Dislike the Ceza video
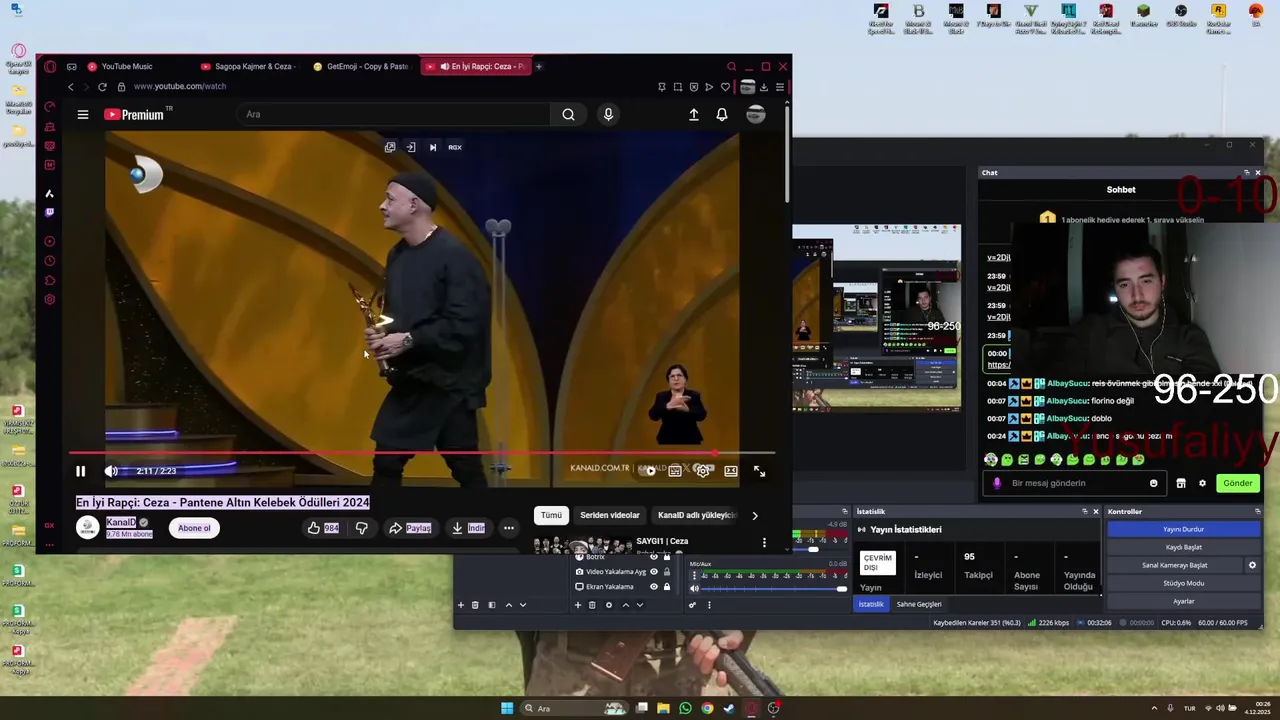The image size is (1280, 720). (x=362, y=528)
